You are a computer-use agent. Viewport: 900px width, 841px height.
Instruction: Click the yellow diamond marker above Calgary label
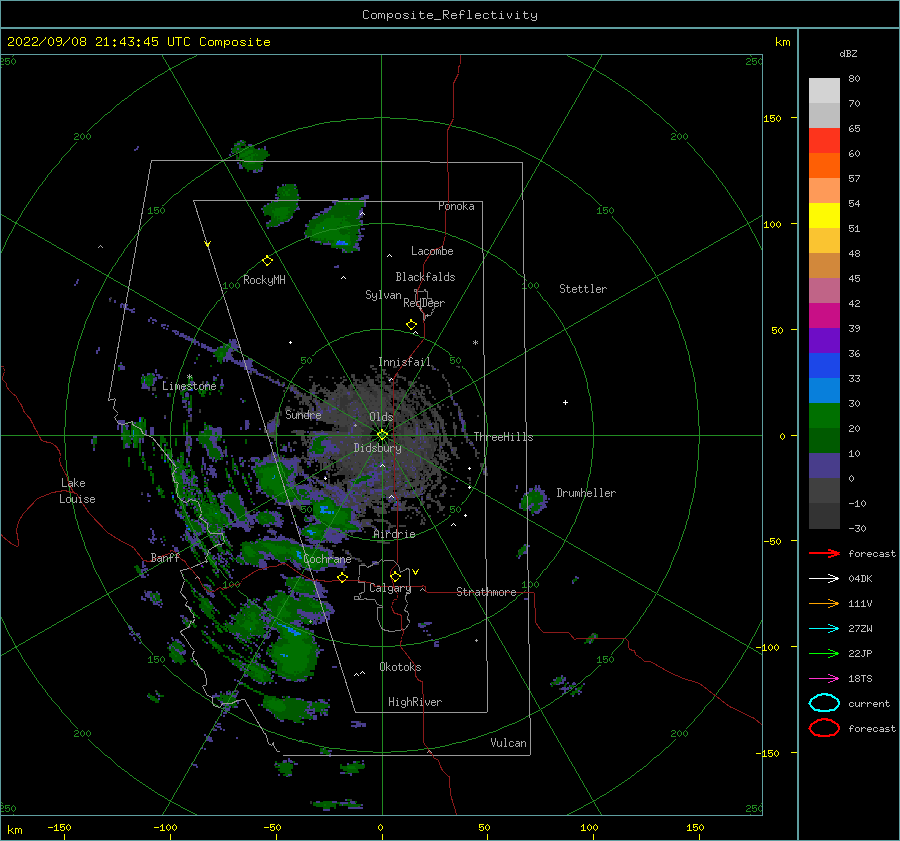click(x=395, y=576)
